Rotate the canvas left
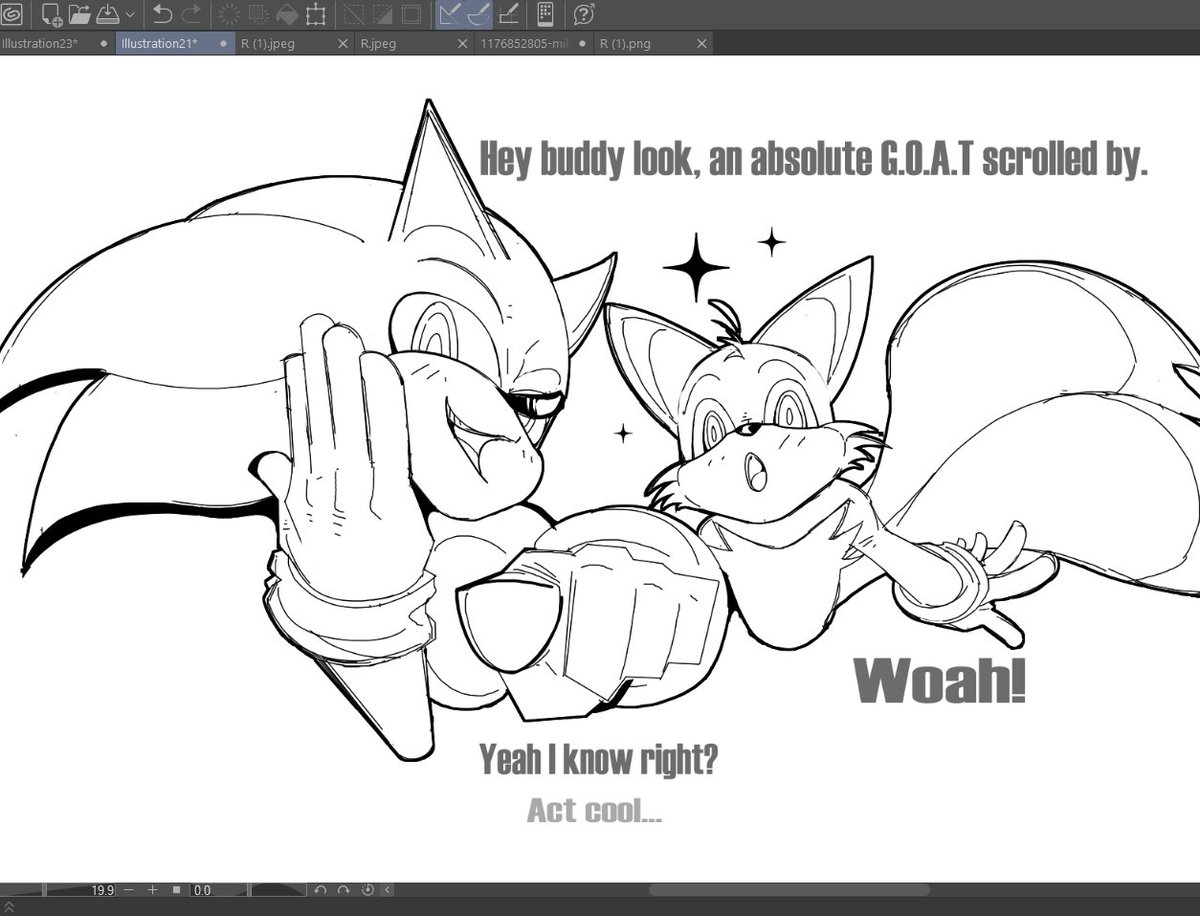This screenshot has width=1200, height=916. click(320, 890)
